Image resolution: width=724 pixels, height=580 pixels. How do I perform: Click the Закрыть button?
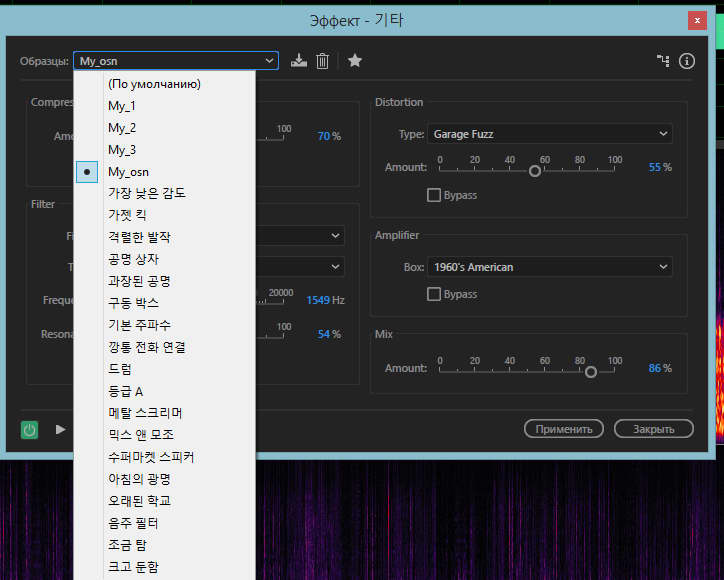653,429
